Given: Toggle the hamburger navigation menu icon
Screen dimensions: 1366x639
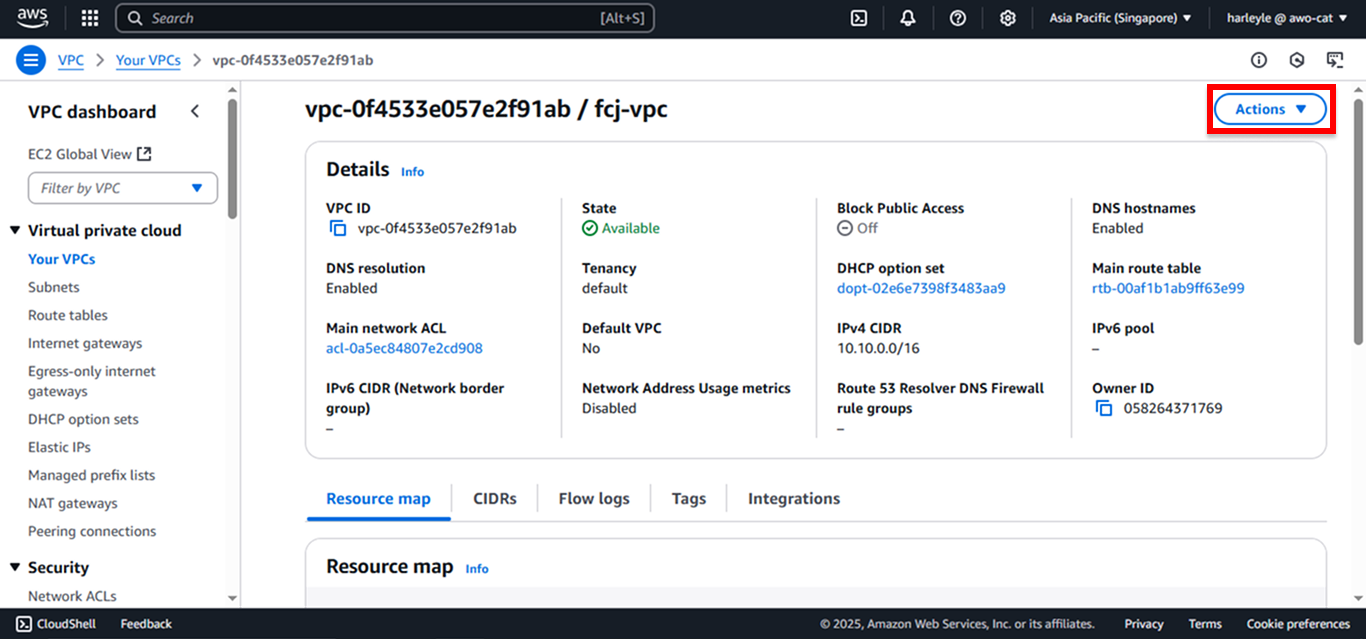Looking at the screenshot, I should (x=31, y=60).
